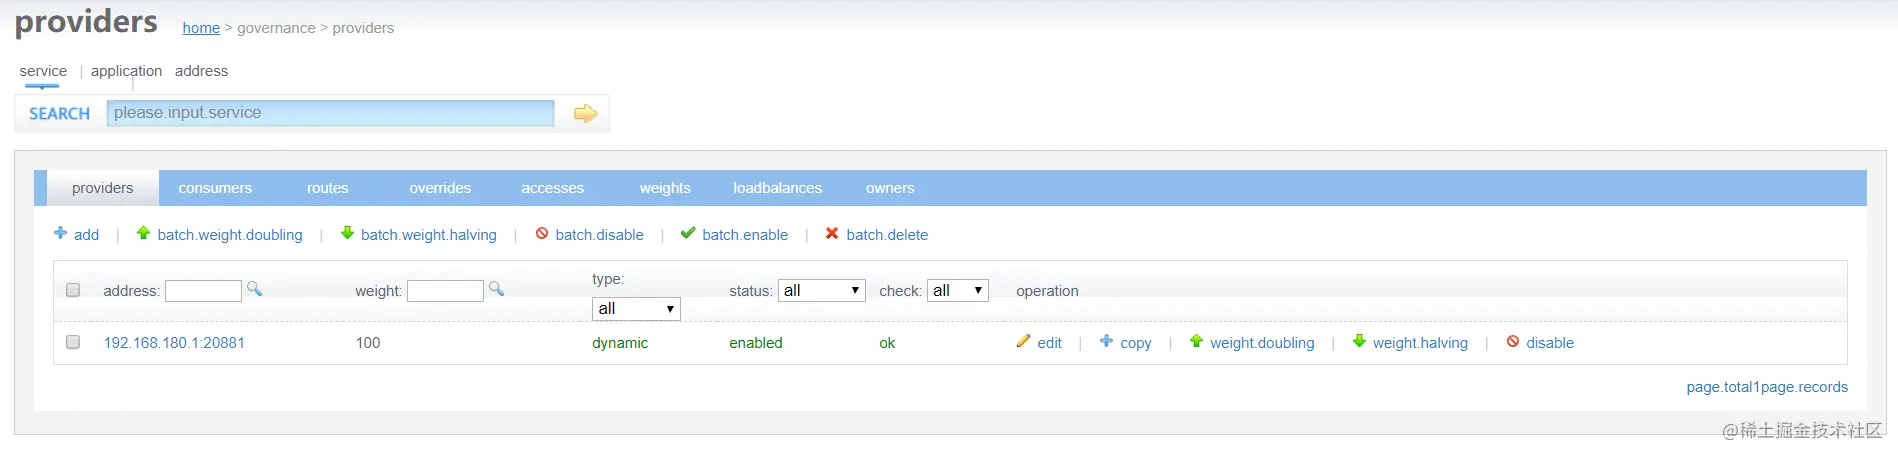
Task: Switch to the providers tab
Action: tap(102, 188)
